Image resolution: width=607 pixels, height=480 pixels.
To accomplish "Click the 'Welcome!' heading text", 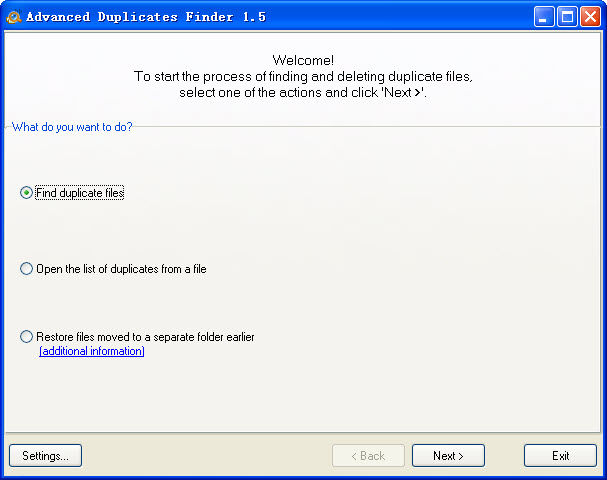I will pos(303,60).
